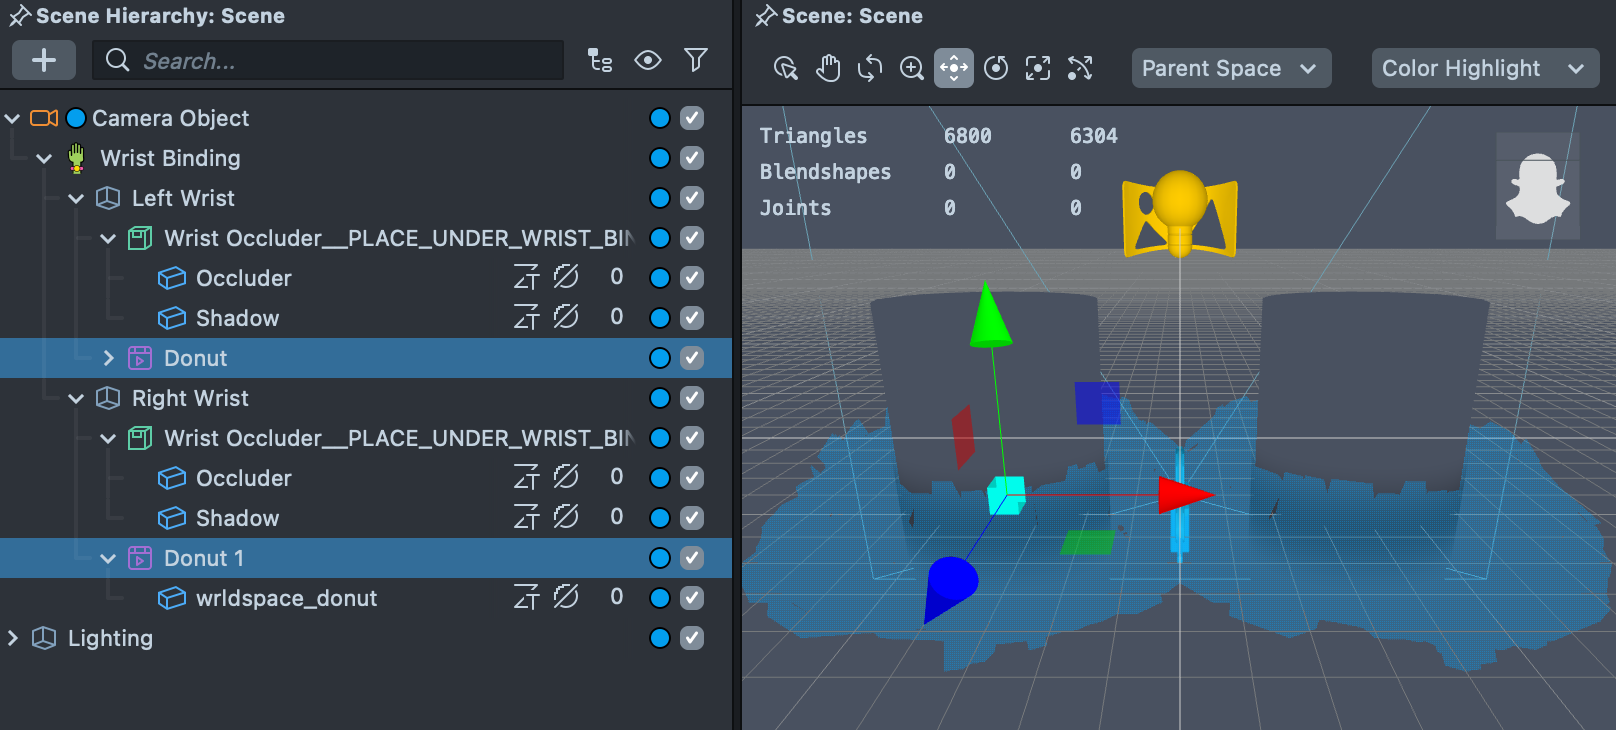1616x730 pixels.
Task: Select the Right Wrist tree item
Action: pos(190,398)
